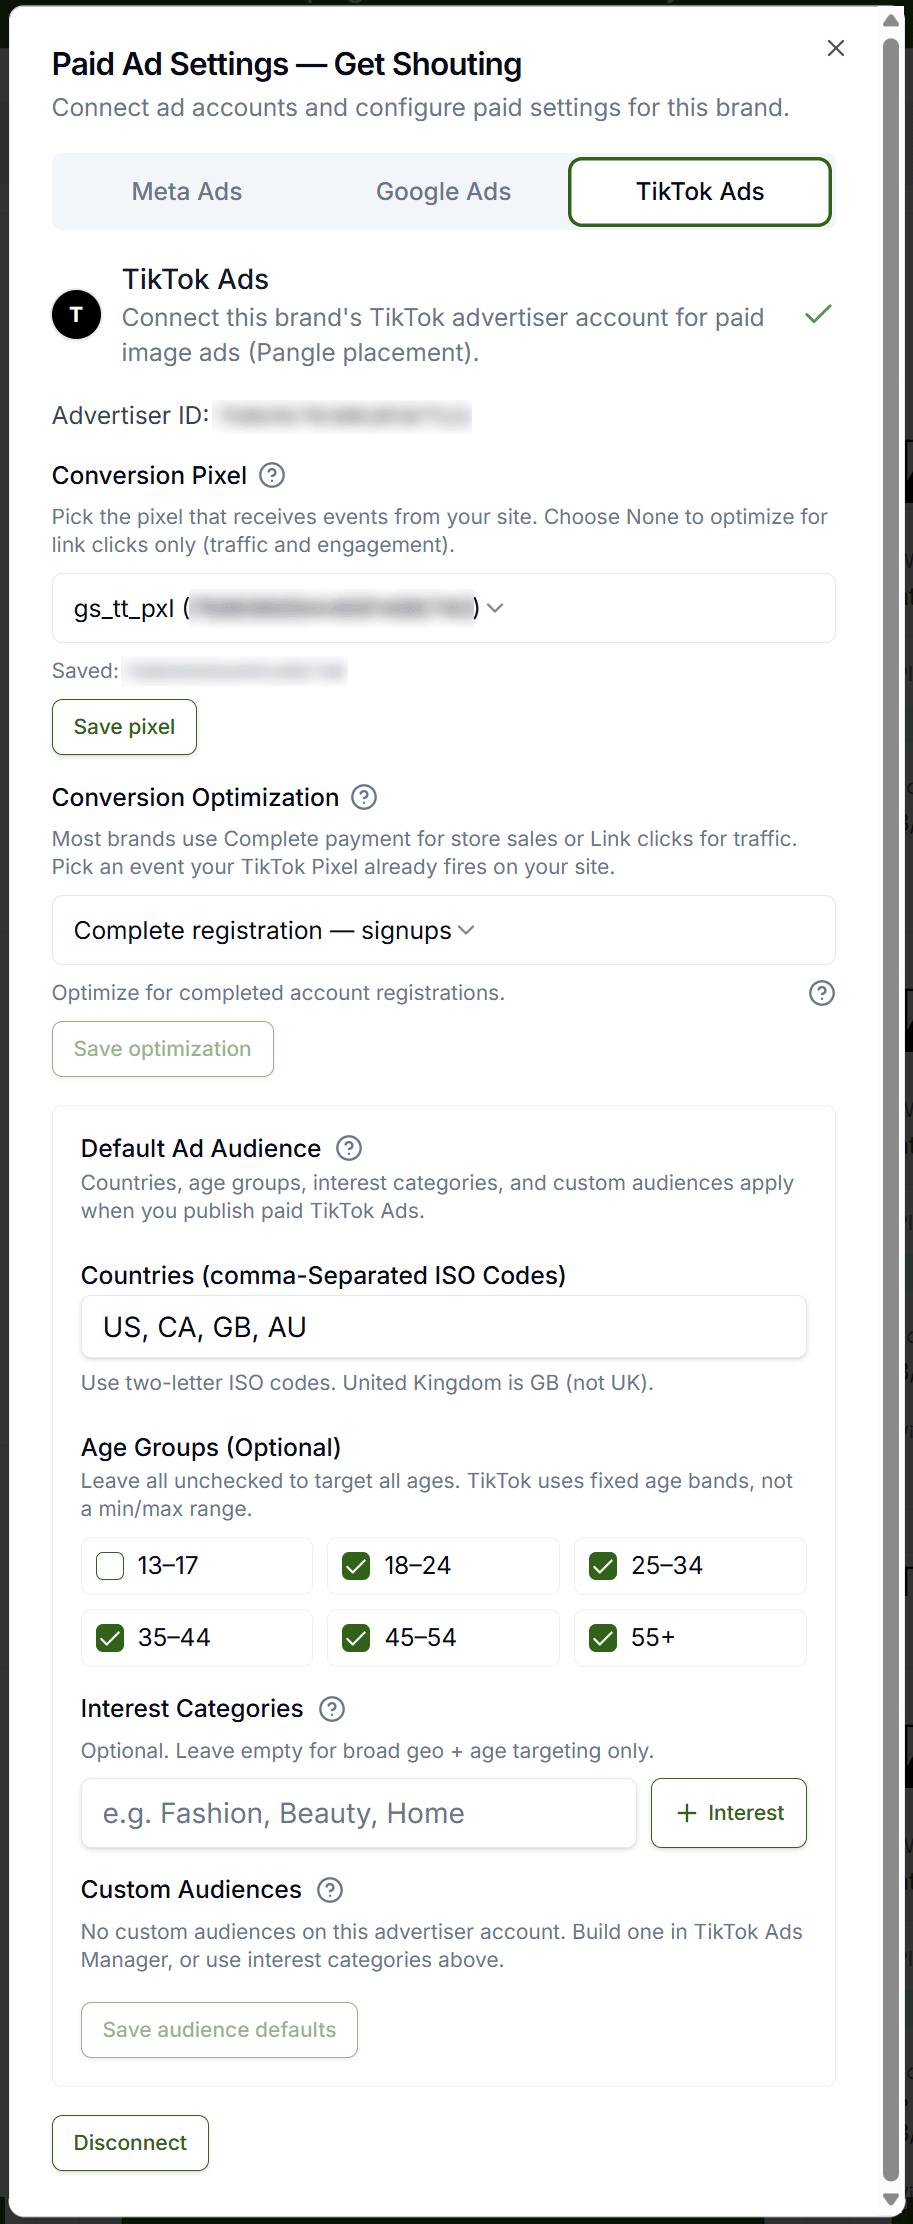The height and width of the screenshot is (2224, 913).
Task: Click the Countries ISO codes field
Action: [444, 1327]
